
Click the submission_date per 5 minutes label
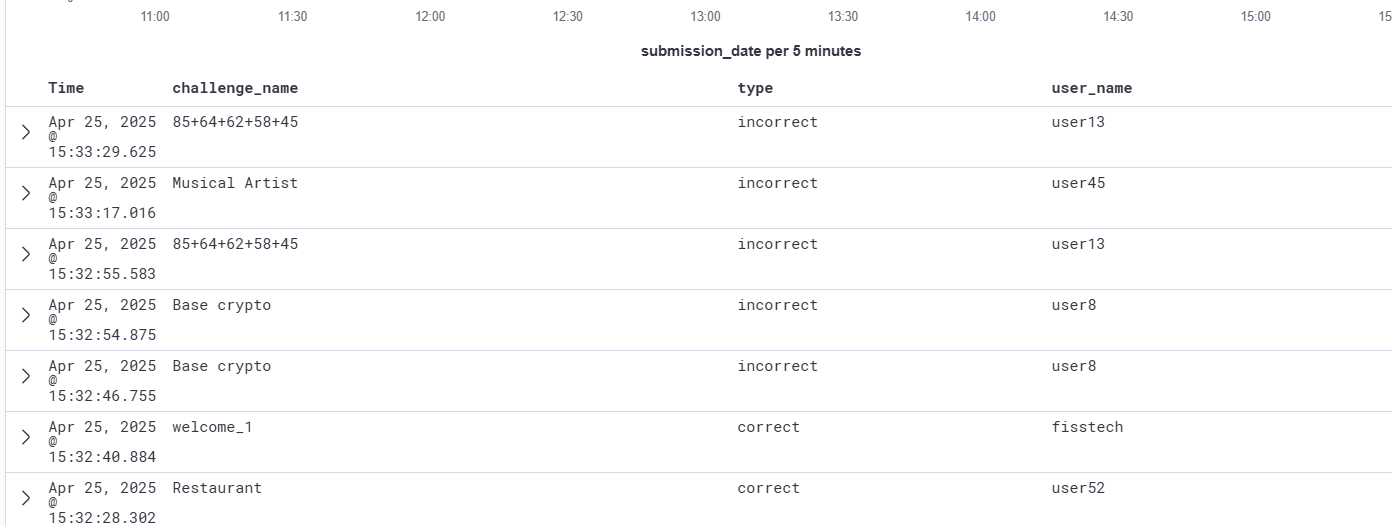pos(751,51)
